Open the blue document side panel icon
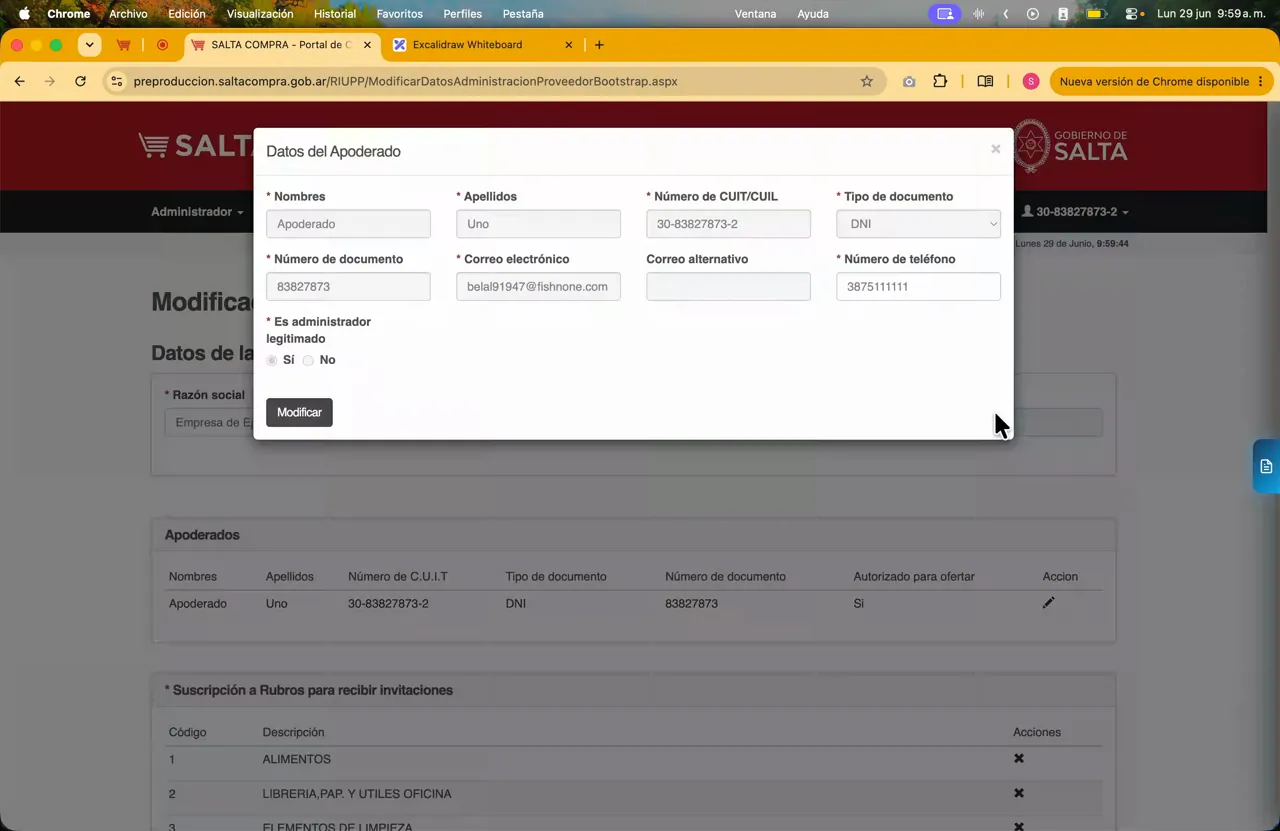 coord(1266,466)
